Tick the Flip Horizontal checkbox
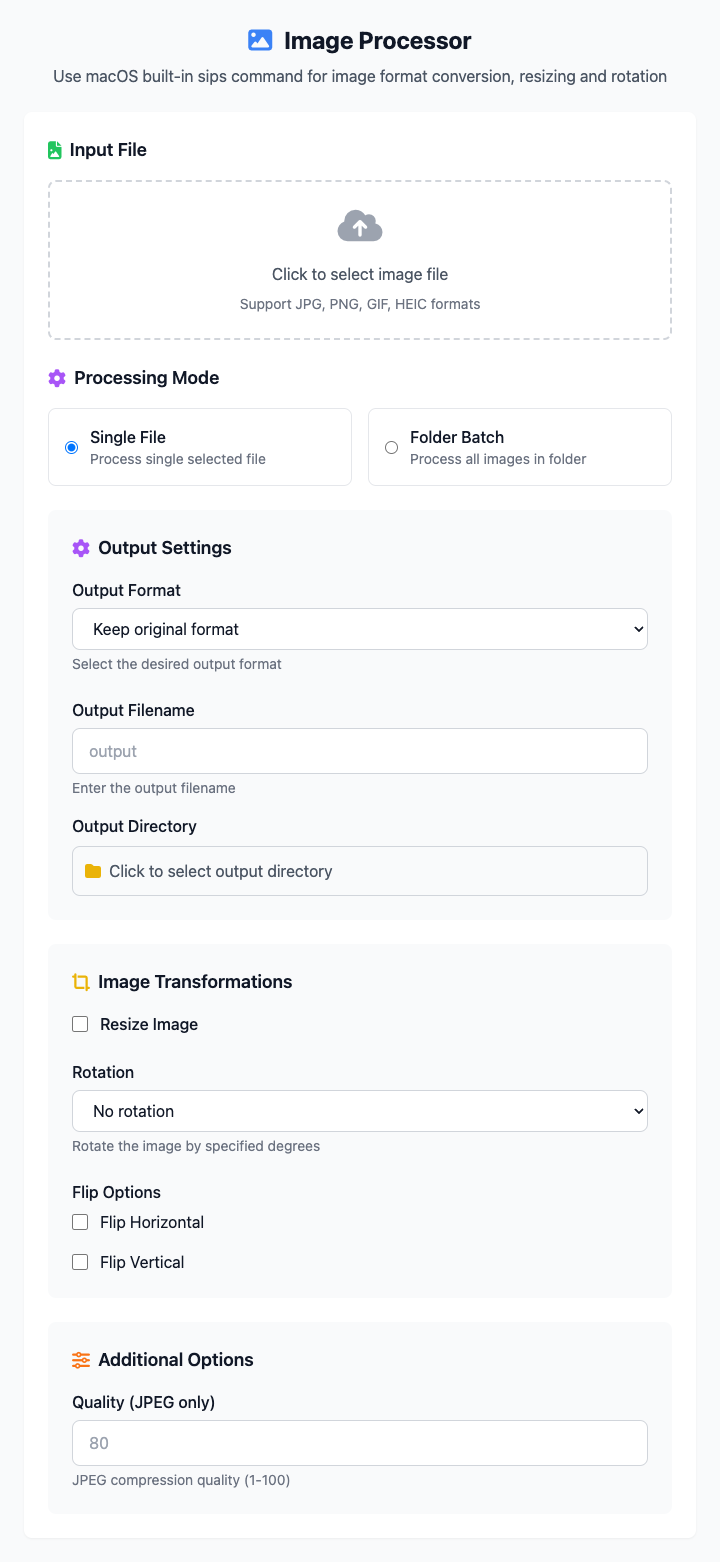Viewport: 720px width, 1562px height. pyautogui.click(x=80, y=1222)
